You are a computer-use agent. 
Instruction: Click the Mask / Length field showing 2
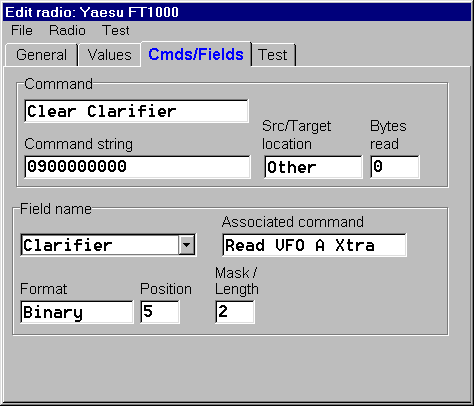tap(235, 312)
